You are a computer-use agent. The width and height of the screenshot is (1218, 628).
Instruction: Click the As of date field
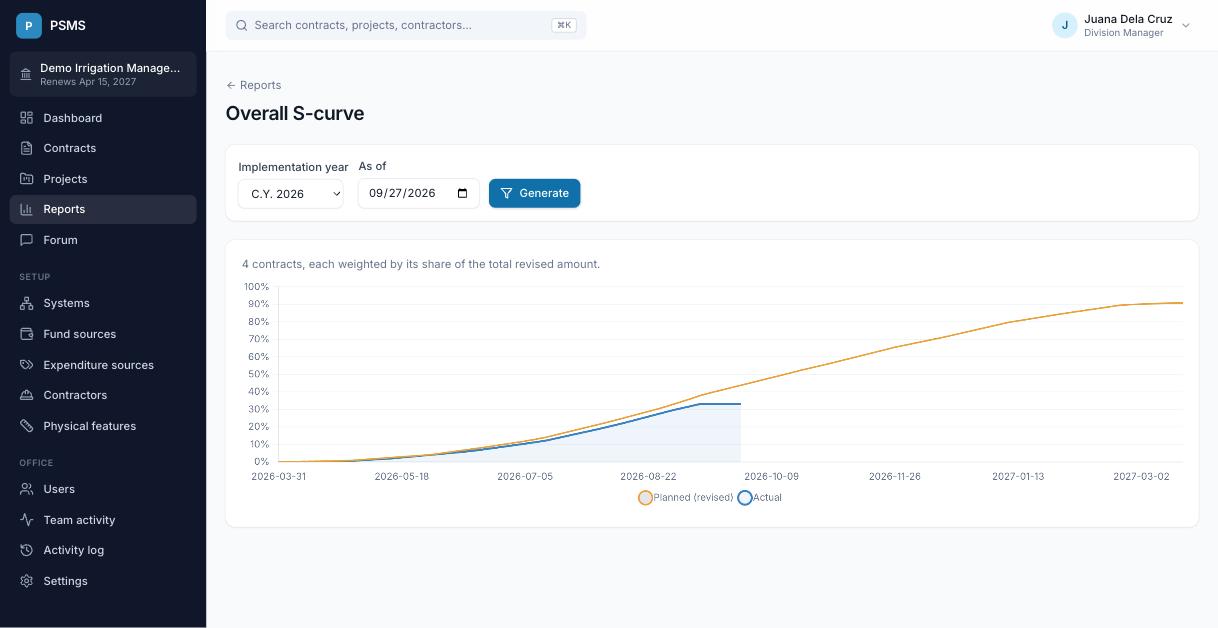coord(419,193)
